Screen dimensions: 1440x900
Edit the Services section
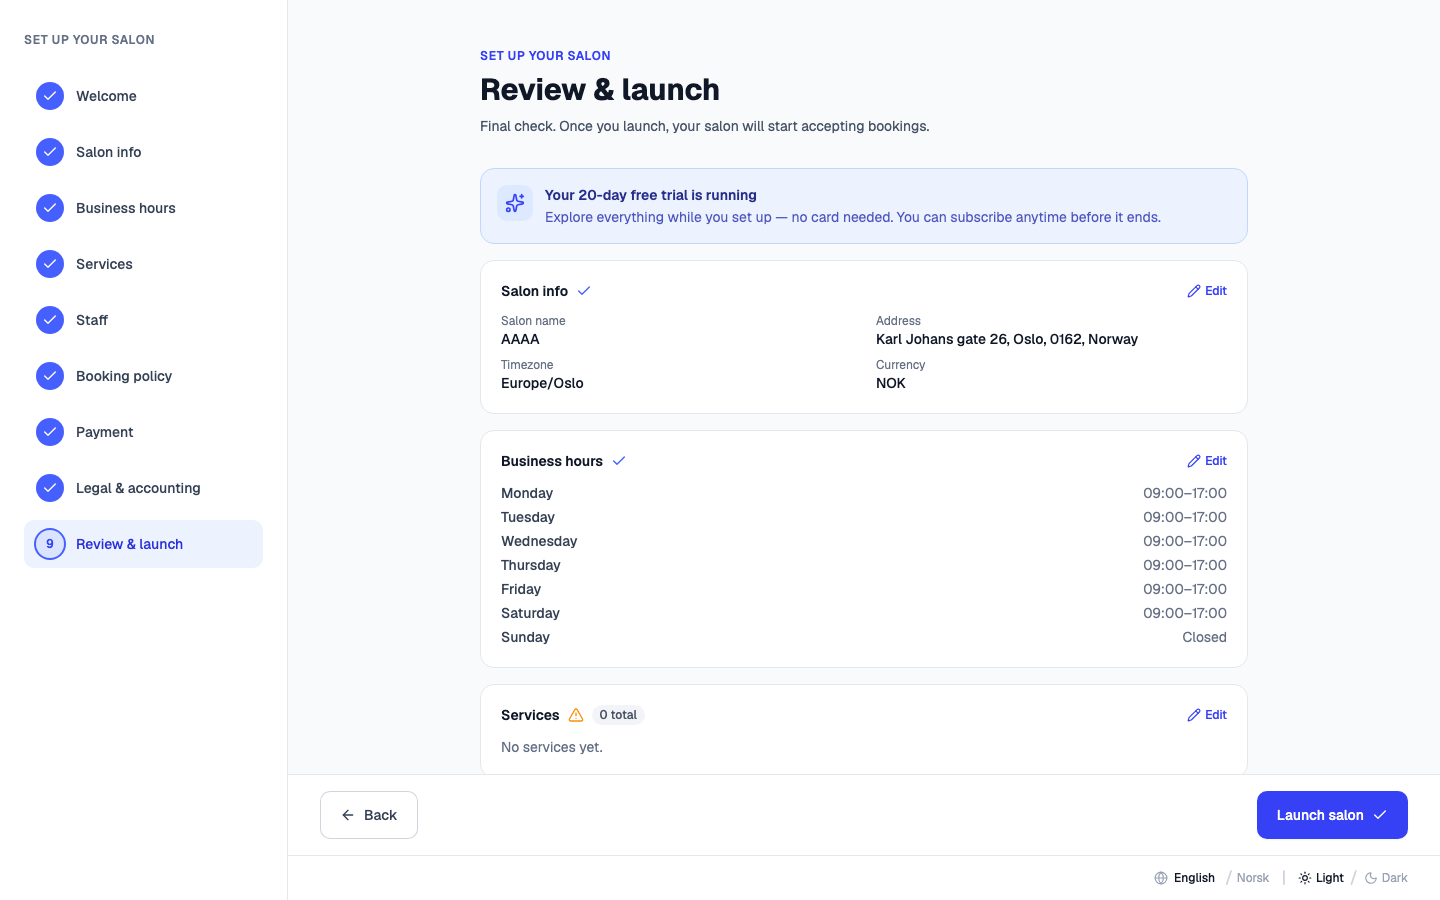pos(1207,715)
